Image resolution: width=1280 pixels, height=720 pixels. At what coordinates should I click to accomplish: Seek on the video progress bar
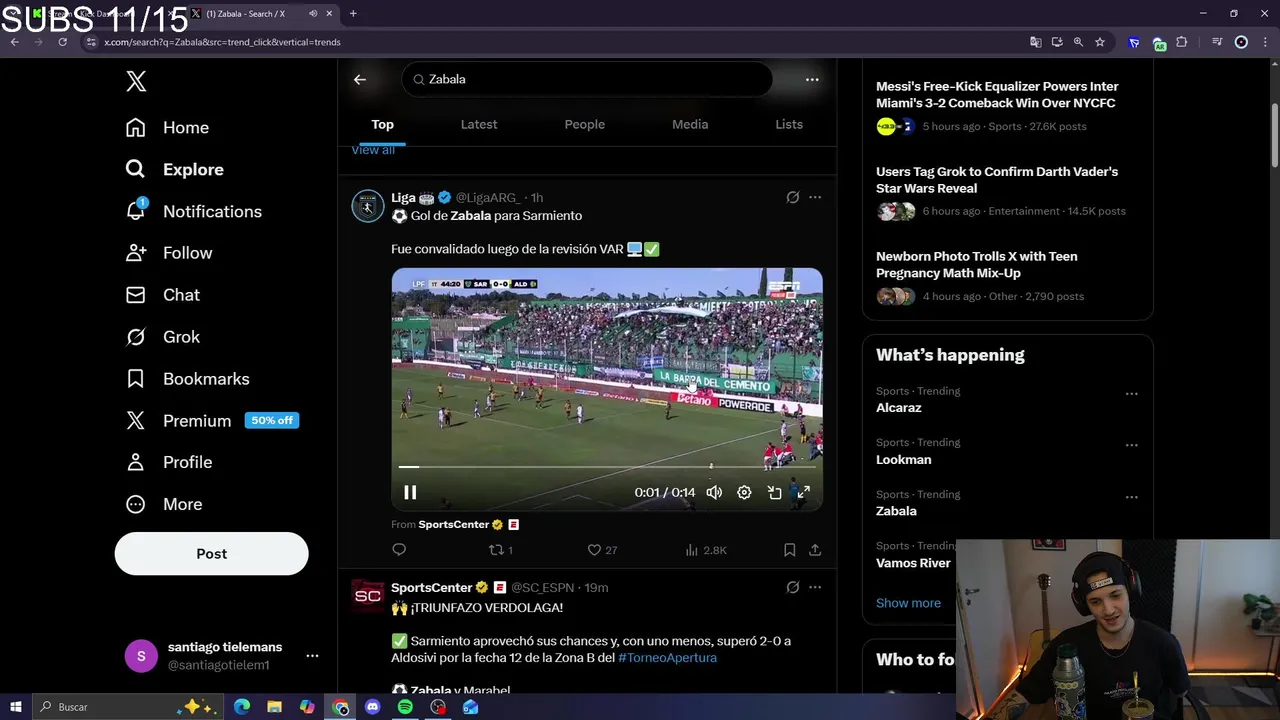(x=607, y=467)
